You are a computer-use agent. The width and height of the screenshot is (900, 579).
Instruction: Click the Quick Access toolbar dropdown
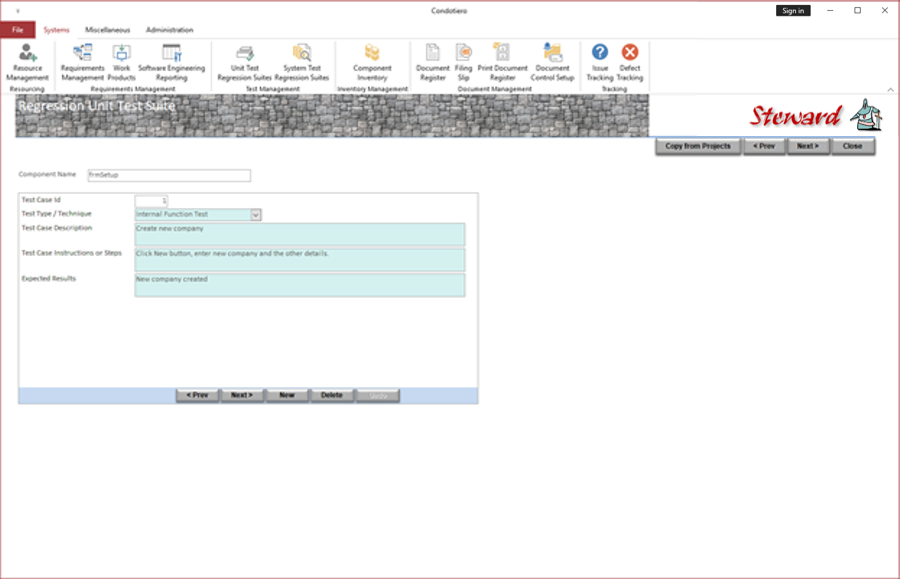tap(18, 11)
